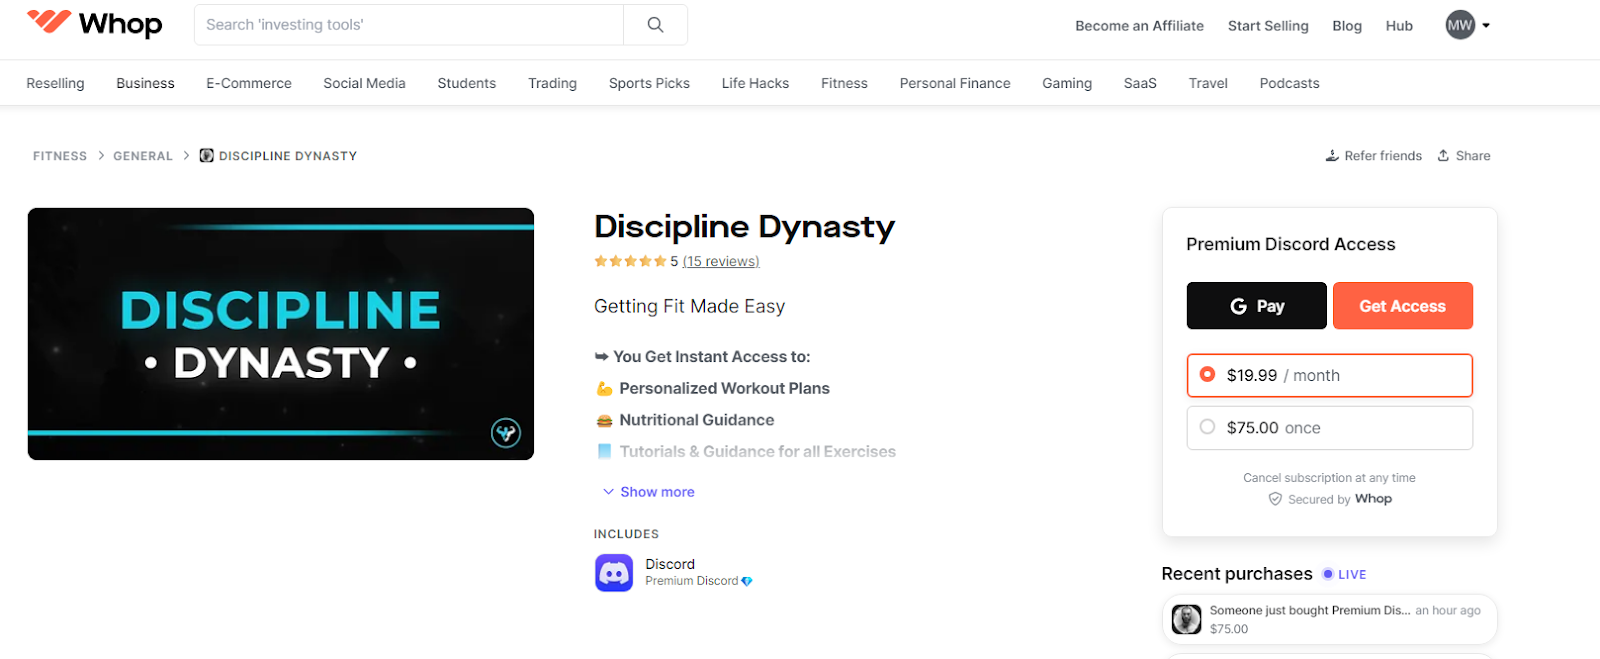The width and height of the screenshot is (1600, 659).
Task: Click the burger Nutritional Guidance emoji
Action: click(x=604, y=421)
